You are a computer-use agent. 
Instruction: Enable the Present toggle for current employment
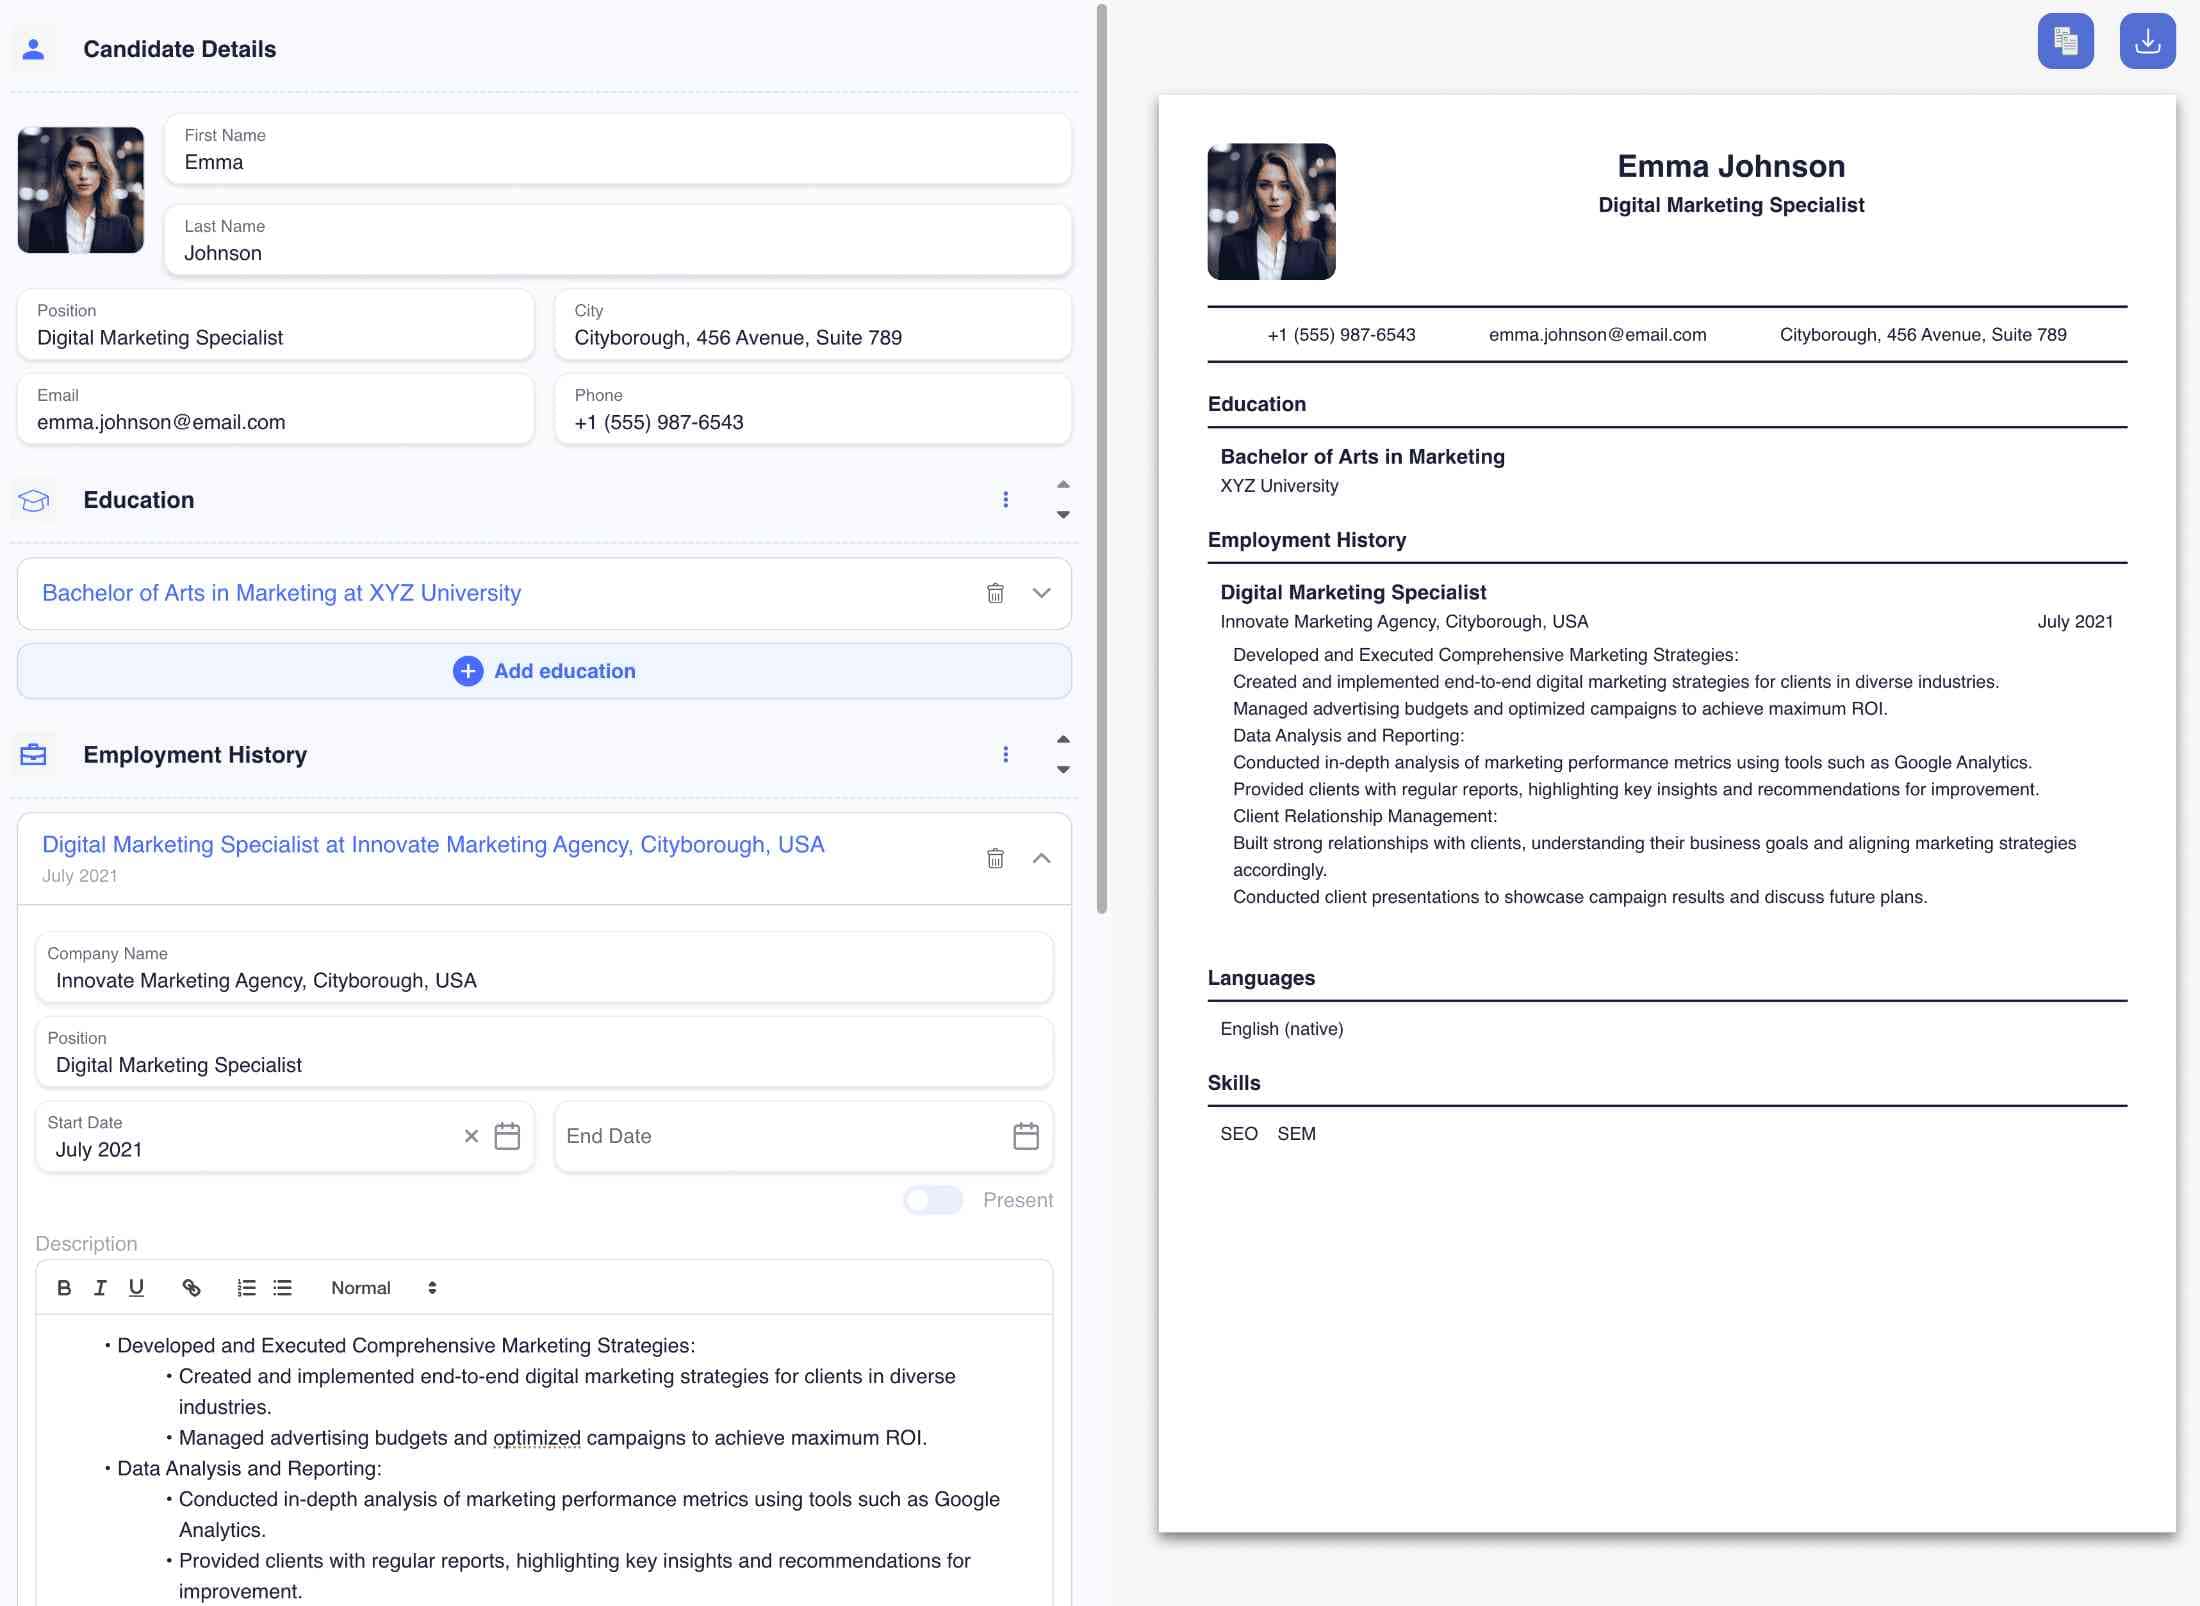tap(932, 1200)
